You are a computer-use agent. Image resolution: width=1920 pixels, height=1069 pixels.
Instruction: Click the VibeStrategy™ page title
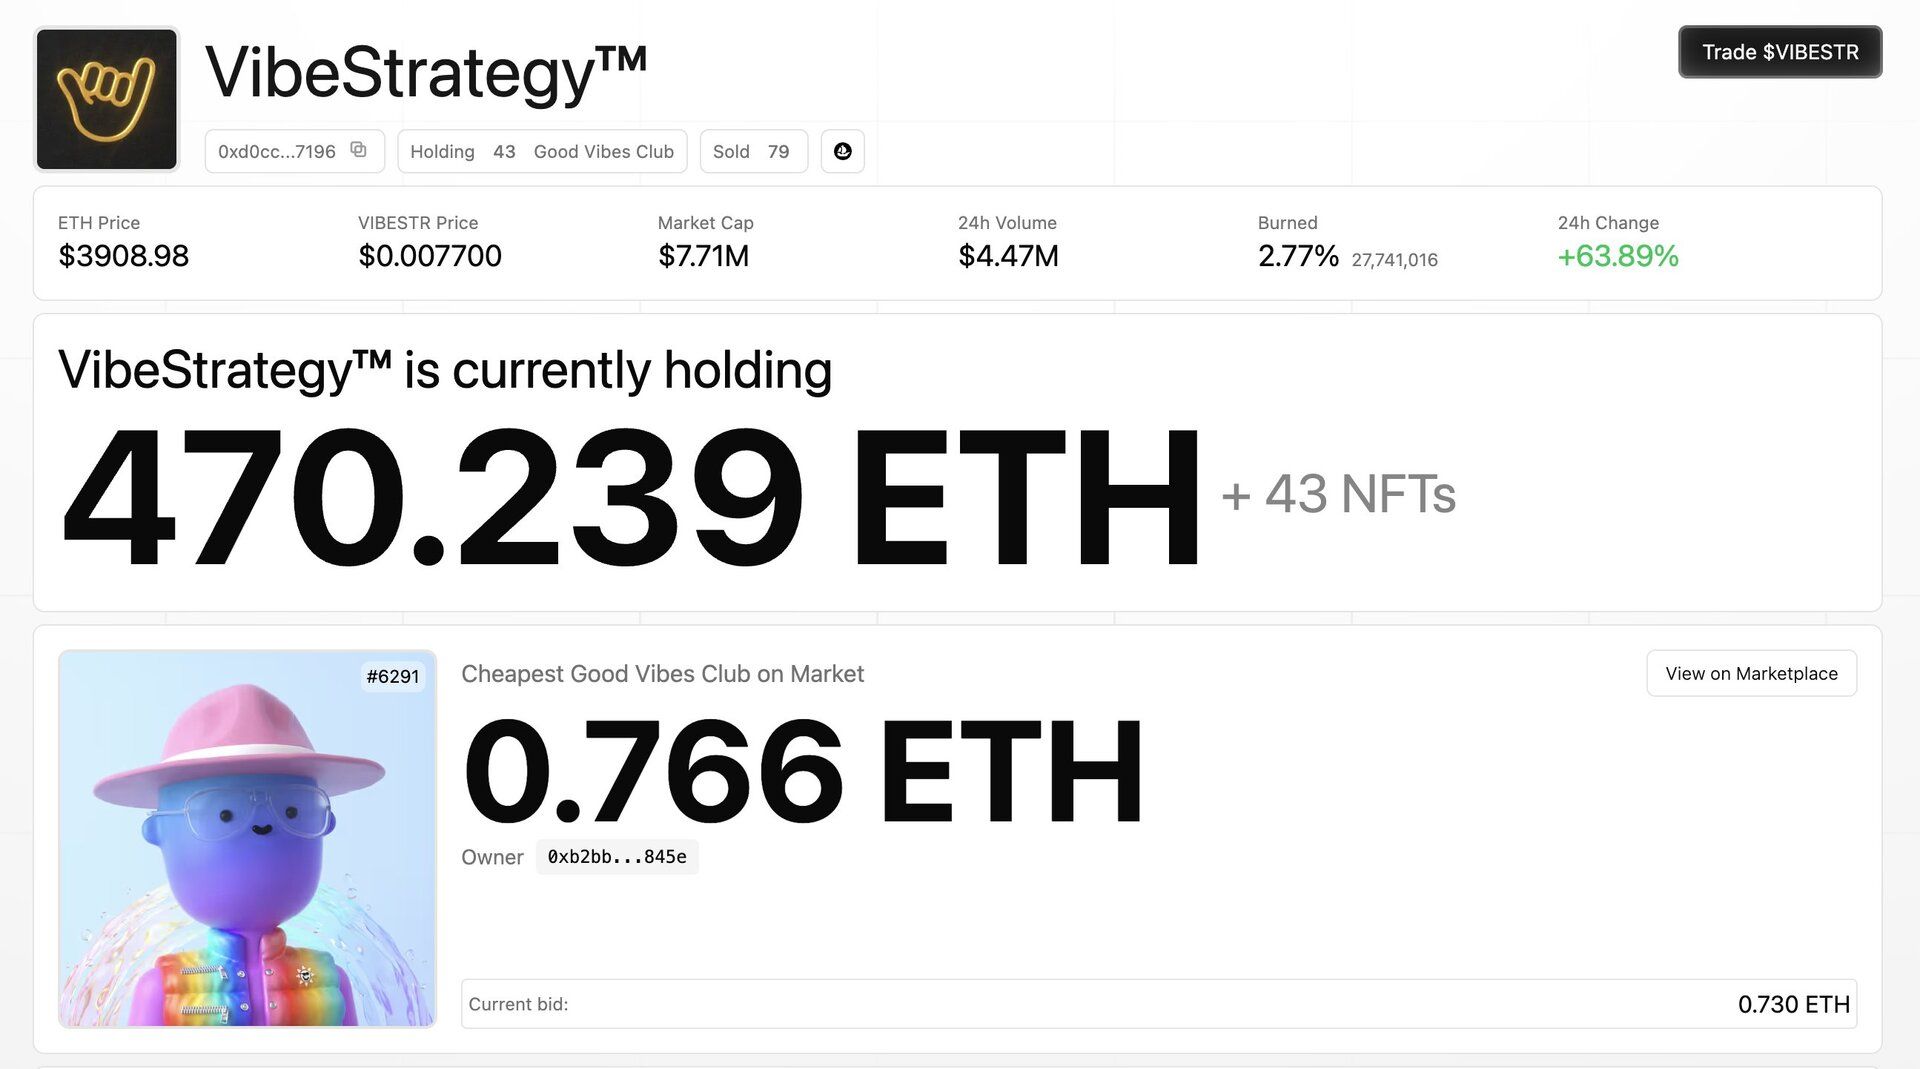click(426, 72)
